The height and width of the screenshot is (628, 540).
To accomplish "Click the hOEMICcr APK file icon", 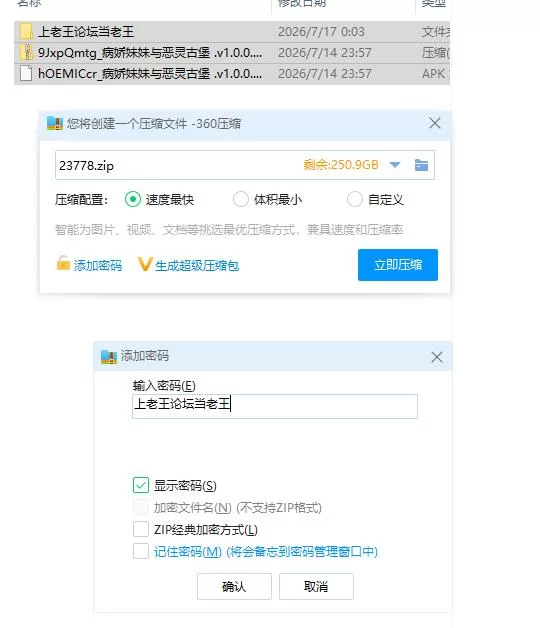I will [x=26, y=74].
